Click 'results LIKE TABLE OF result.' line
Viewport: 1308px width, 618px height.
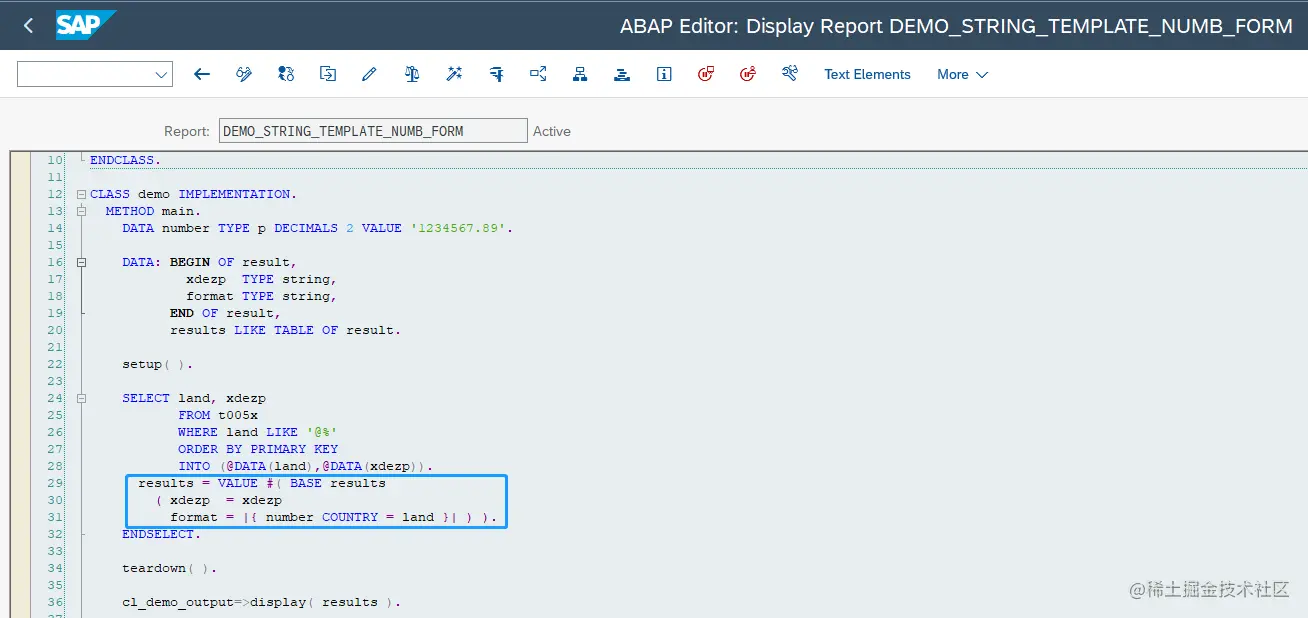(x=285, y=330)
